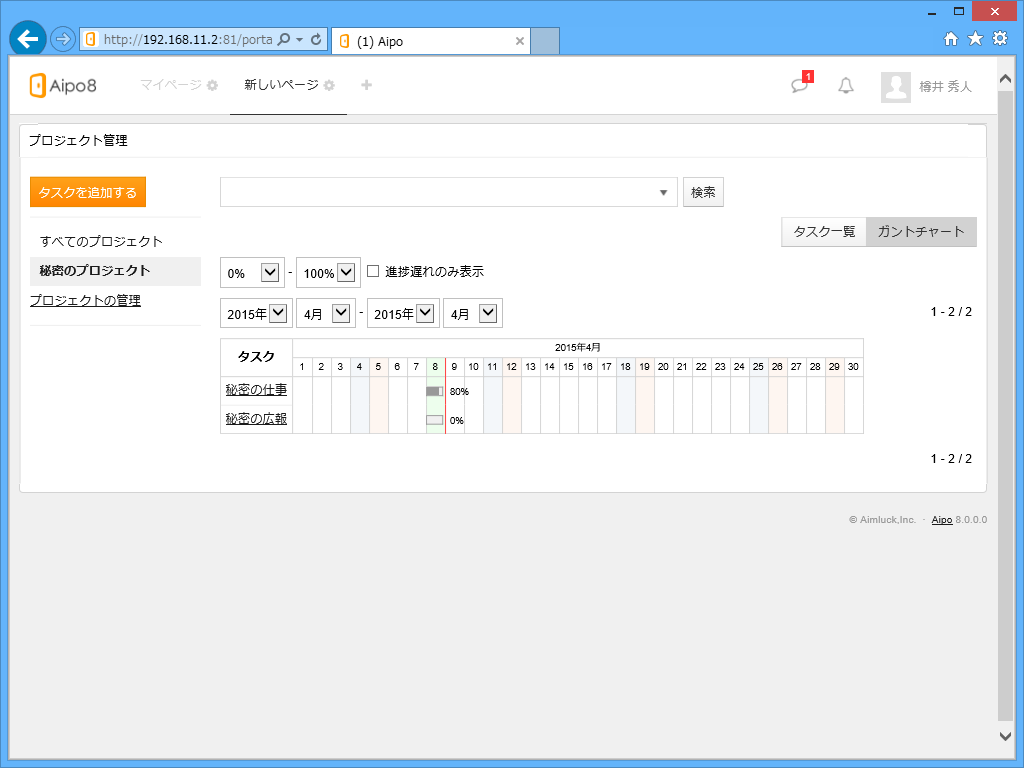This screenshot has width=1024, height=768.
Task: Click 秘密の広報 0% progress bar
Action: [434, 420]
